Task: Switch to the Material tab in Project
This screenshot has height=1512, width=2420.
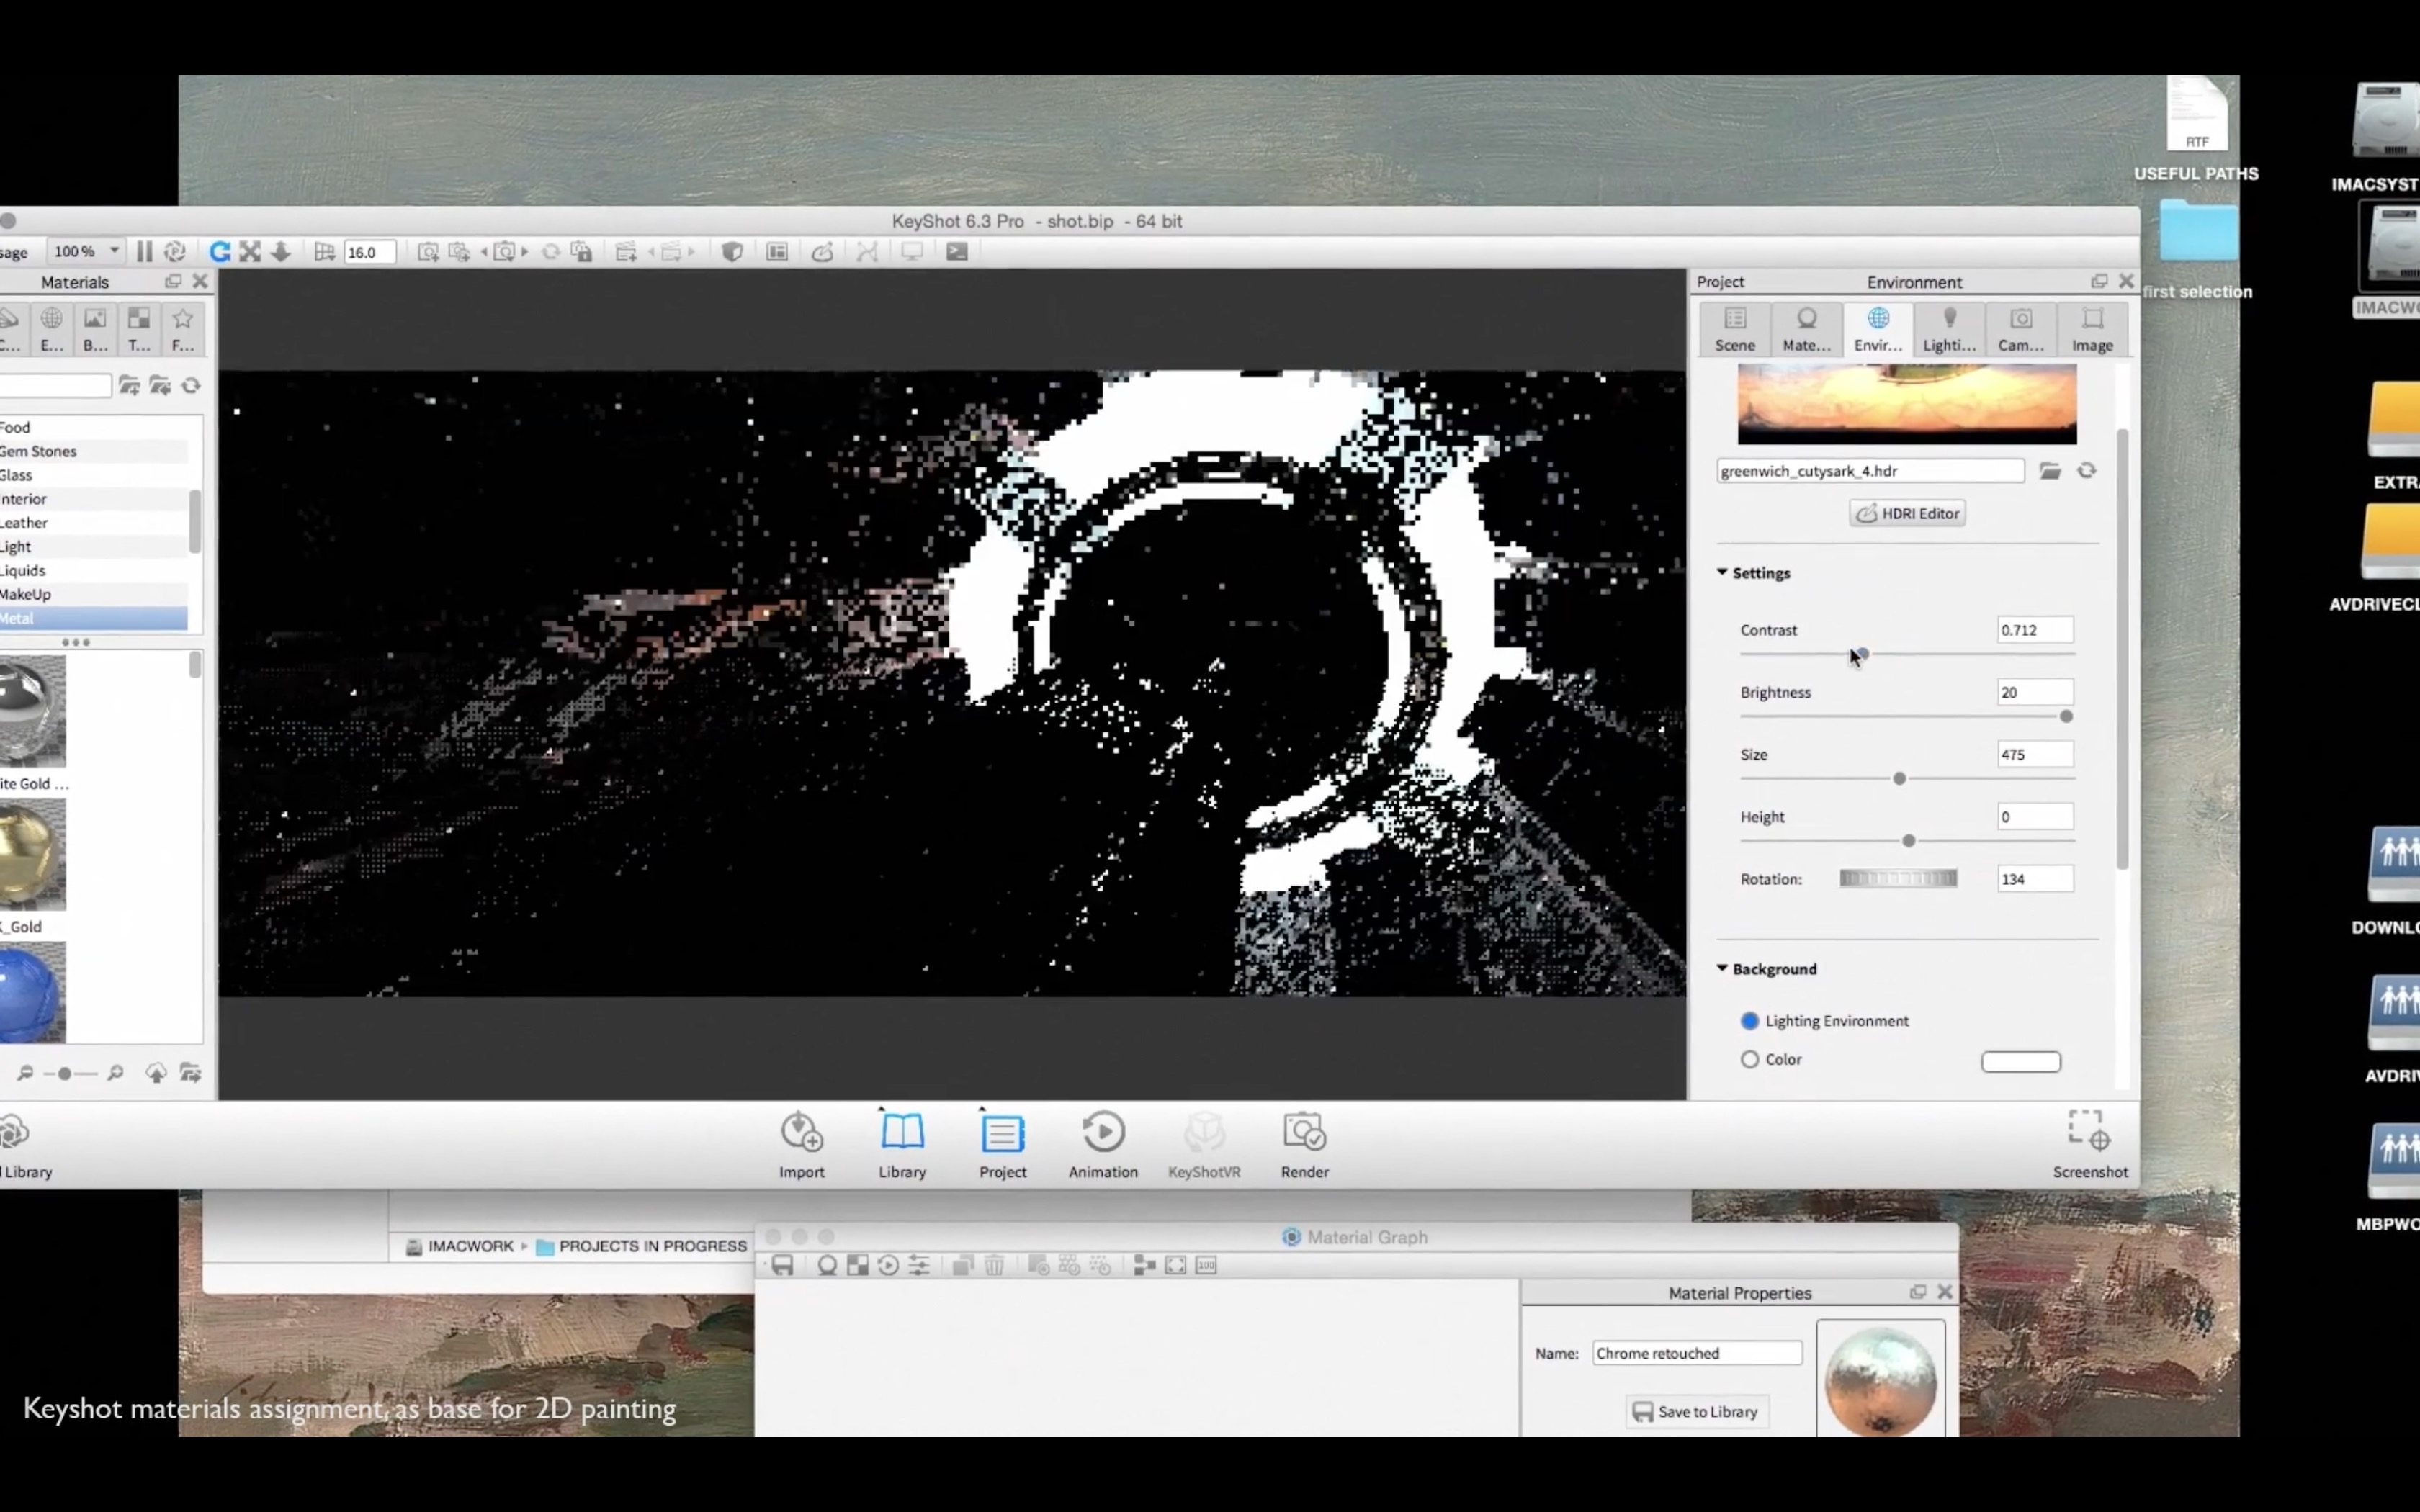Action: pos(1807,330)
